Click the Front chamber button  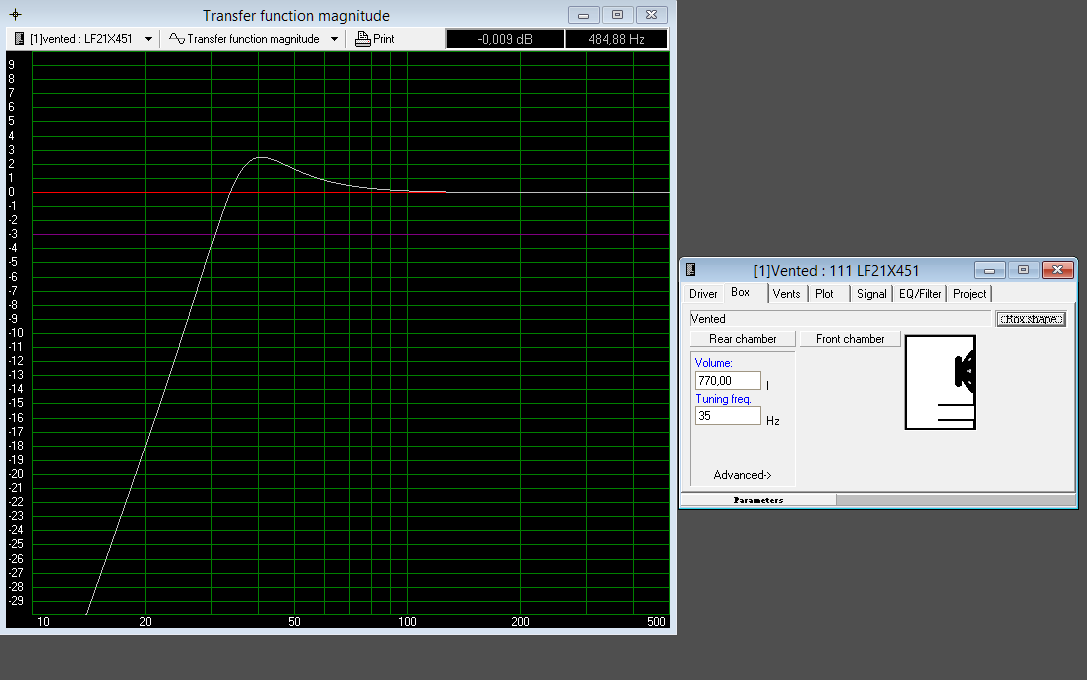[850, 339]
